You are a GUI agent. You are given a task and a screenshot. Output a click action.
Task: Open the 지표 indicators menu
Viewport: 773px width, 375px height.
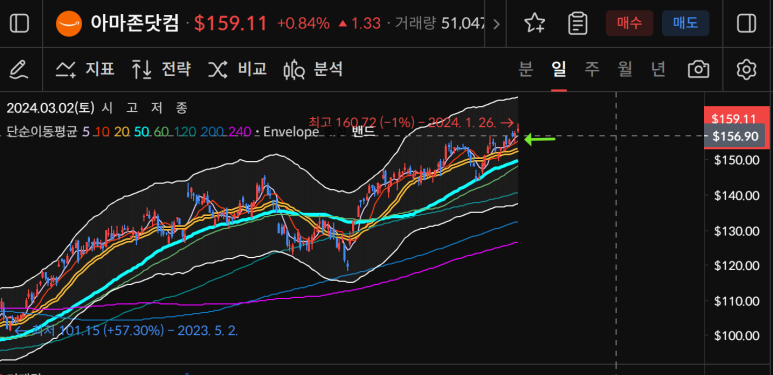pyautogui.click(x=85, y=69)
